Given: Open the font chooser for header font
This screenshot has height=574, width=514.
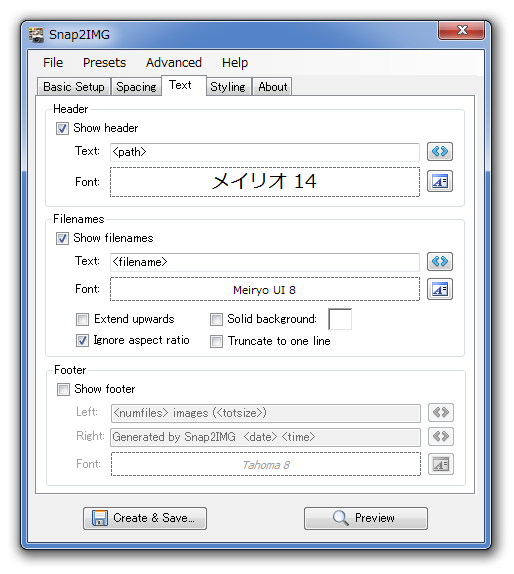Looking at the screenshot, I should pyautogui.click(x=440, y=181).
